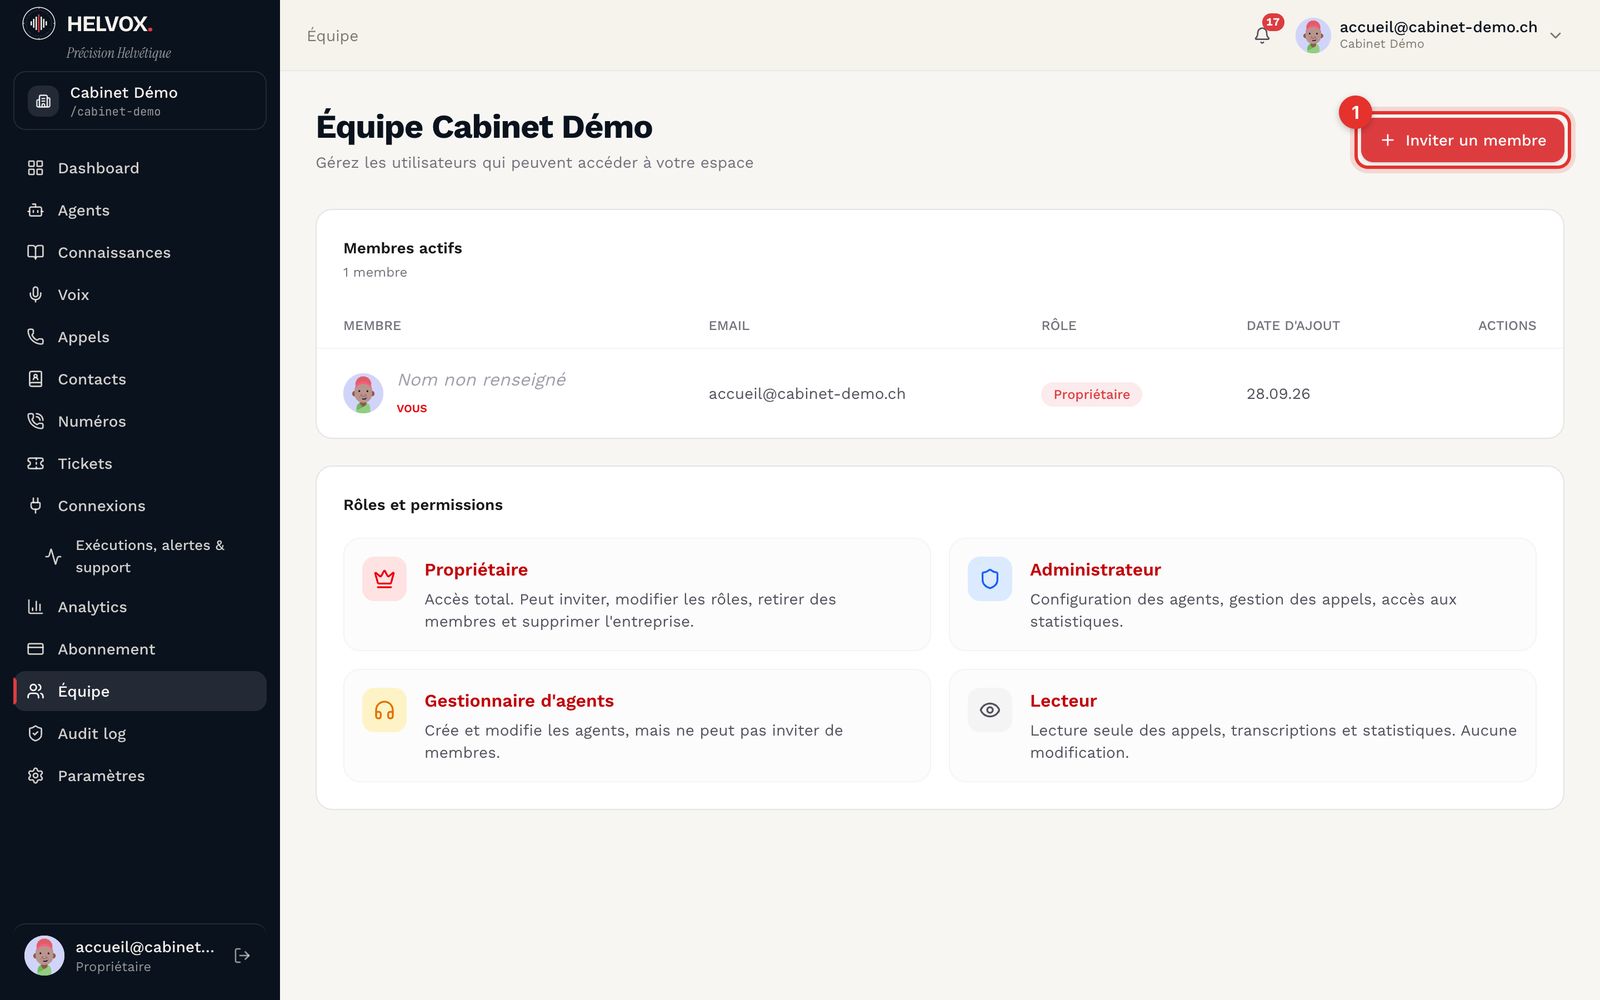The width and height of the screenshot is (1600, 1000).
Task: Click the top-right user avatar
Action: point(1313,35)
